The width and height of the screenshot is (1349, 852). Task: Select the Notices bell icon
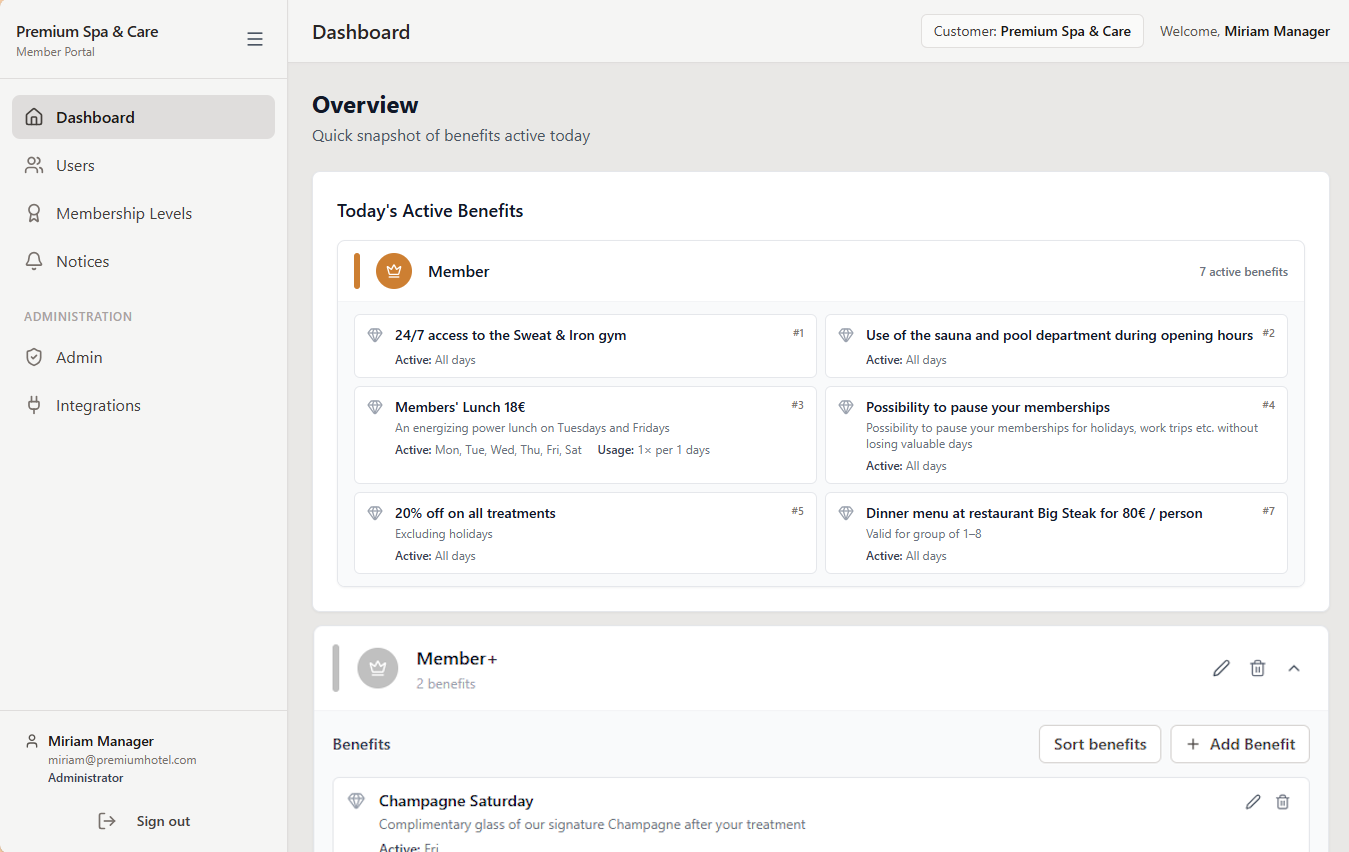point(34,261)
